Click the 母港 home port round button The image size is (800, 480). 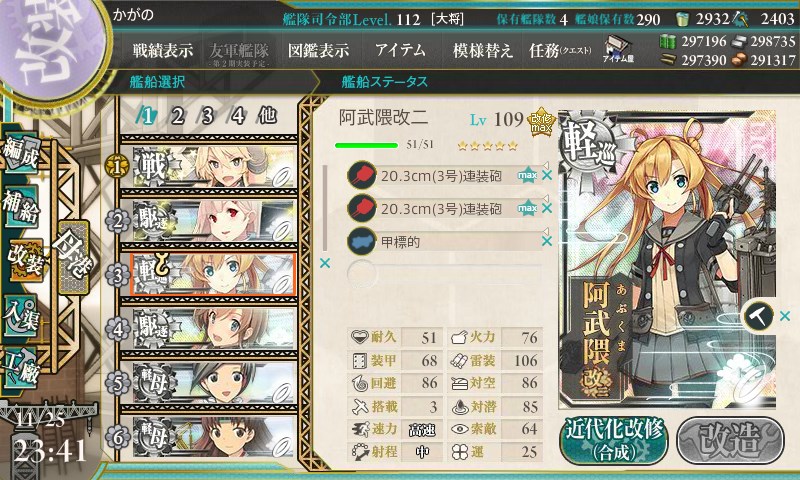[73, 257]
